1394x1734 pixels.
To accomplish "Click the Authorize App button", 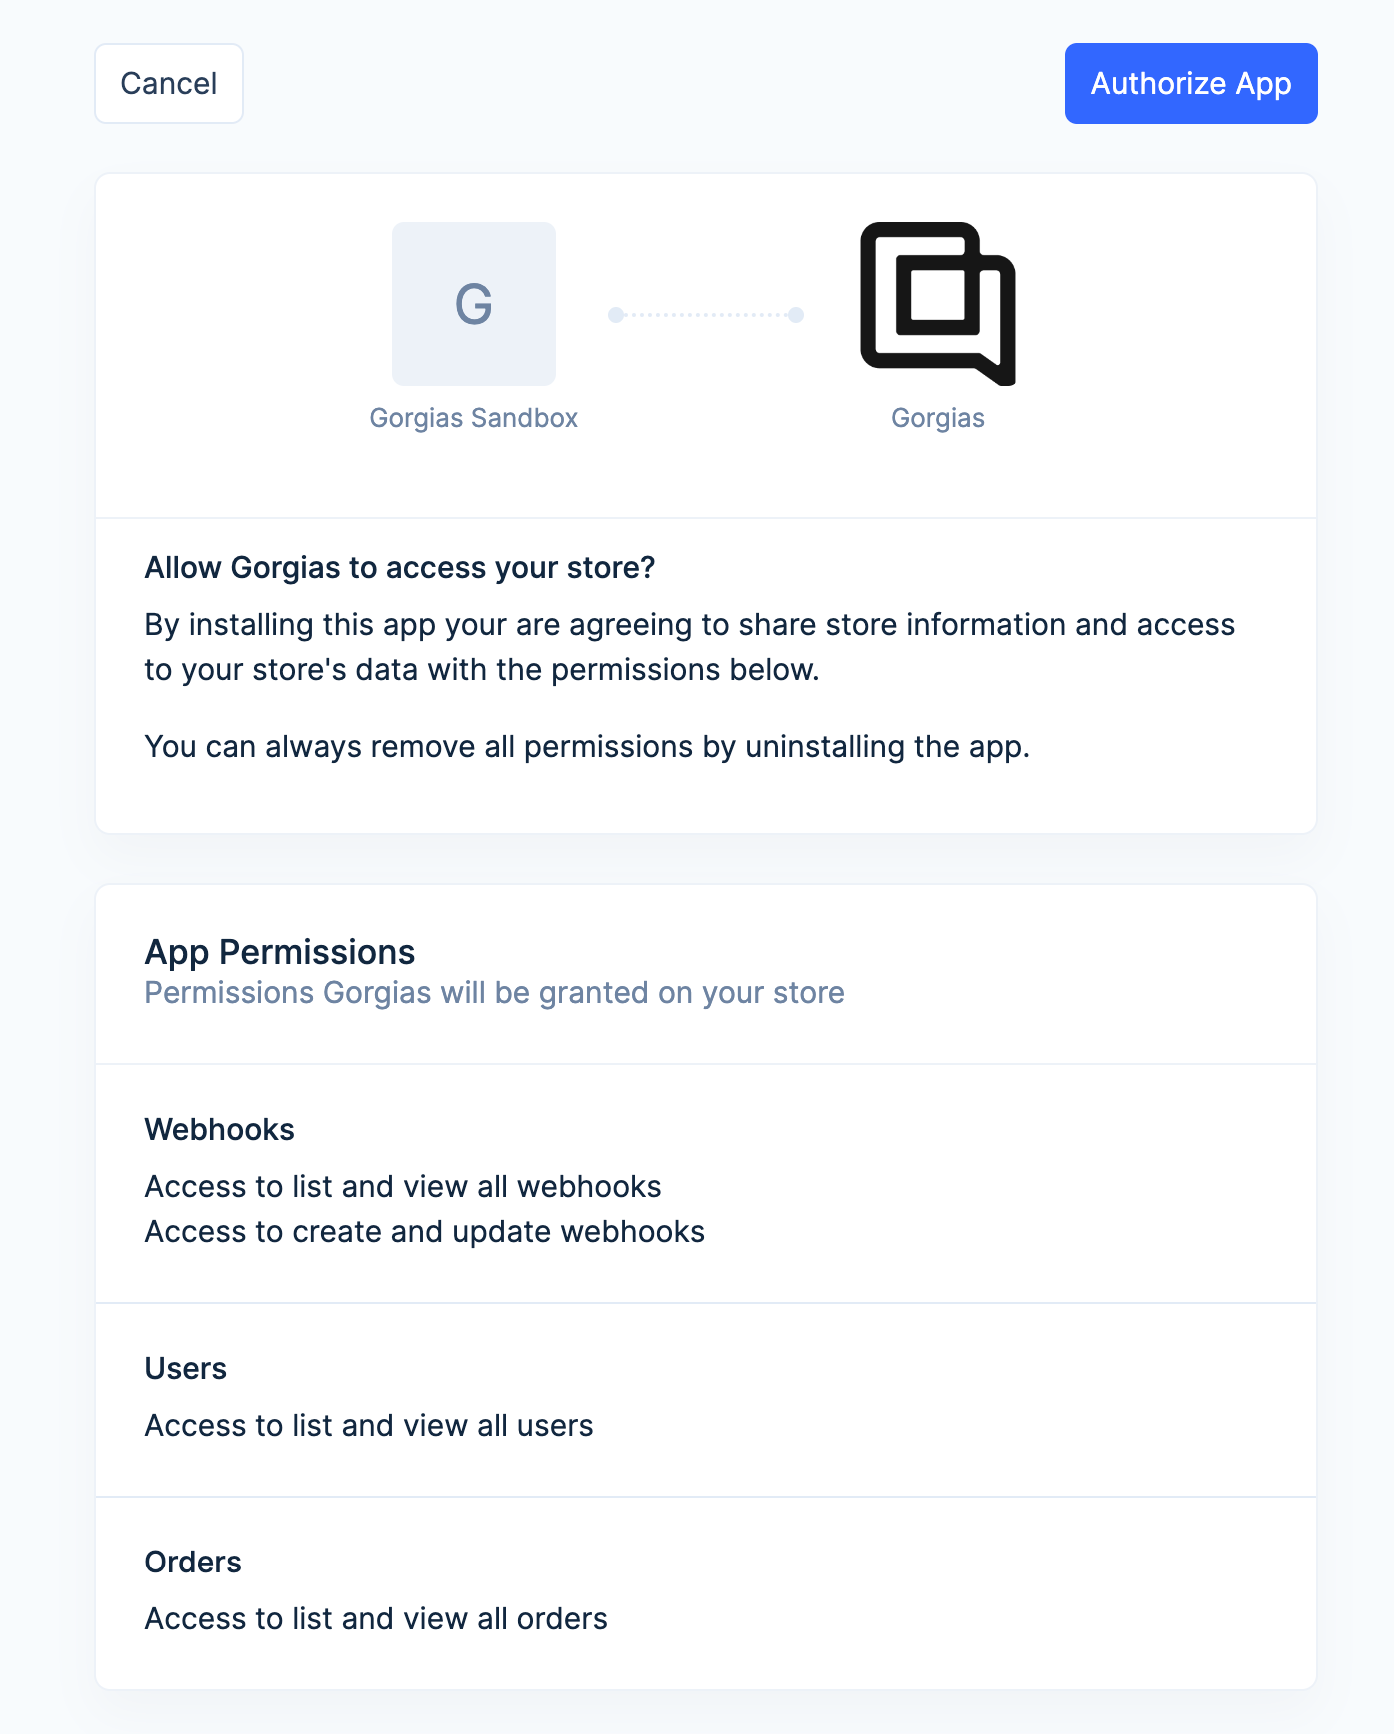I will click(x=1191, y=84).
